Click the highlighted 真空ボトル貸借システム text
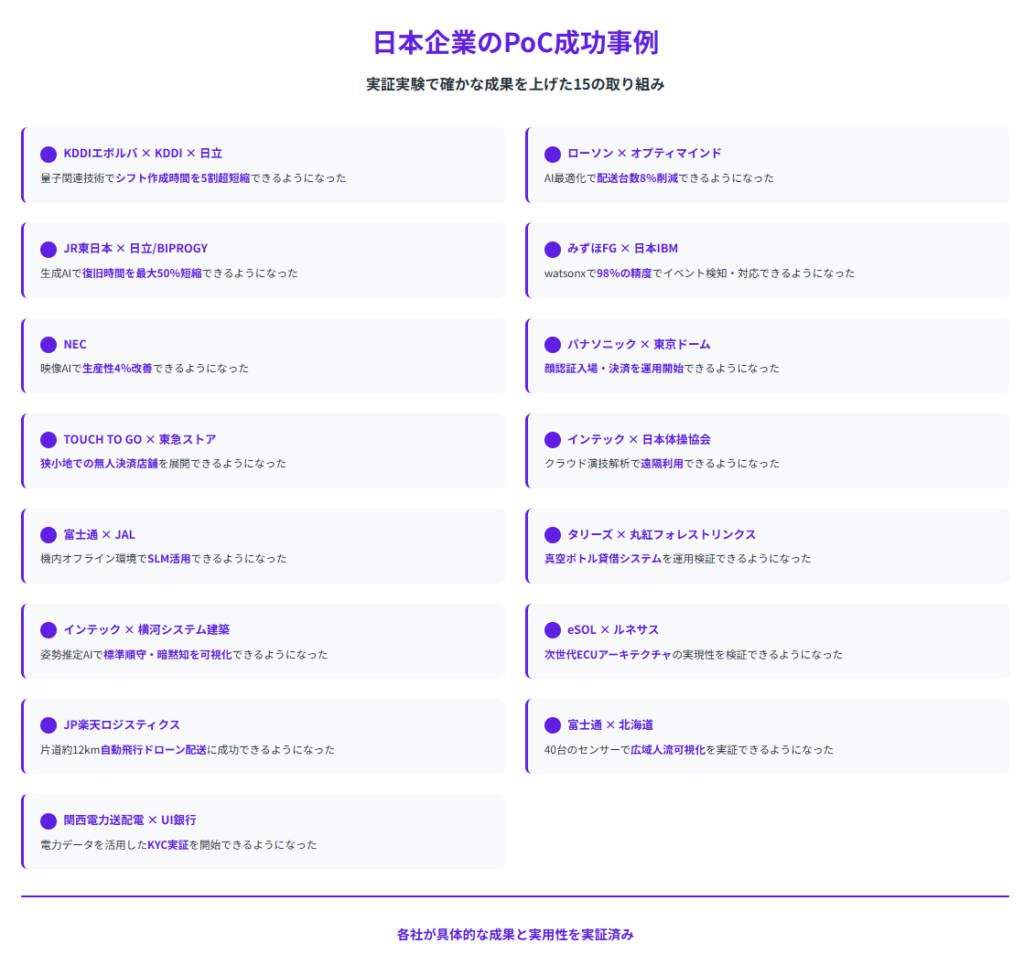This screenshot has height=965, width=1024. click(x=602, y=559)
